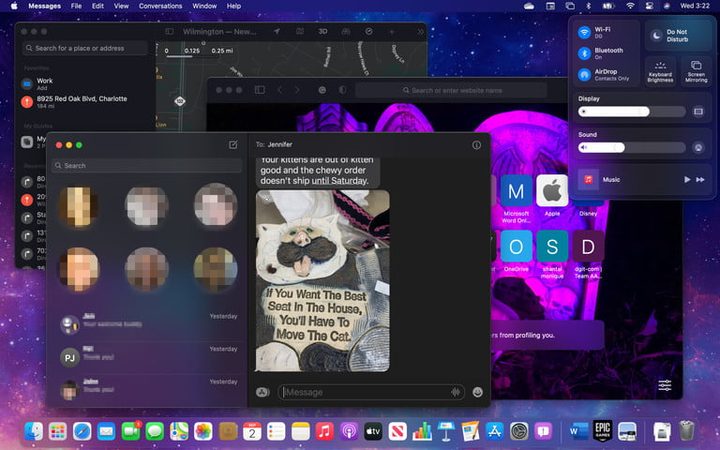Click the audio record waveform icon
This screenshot has height=450, width=720.
tap(456, 392)
